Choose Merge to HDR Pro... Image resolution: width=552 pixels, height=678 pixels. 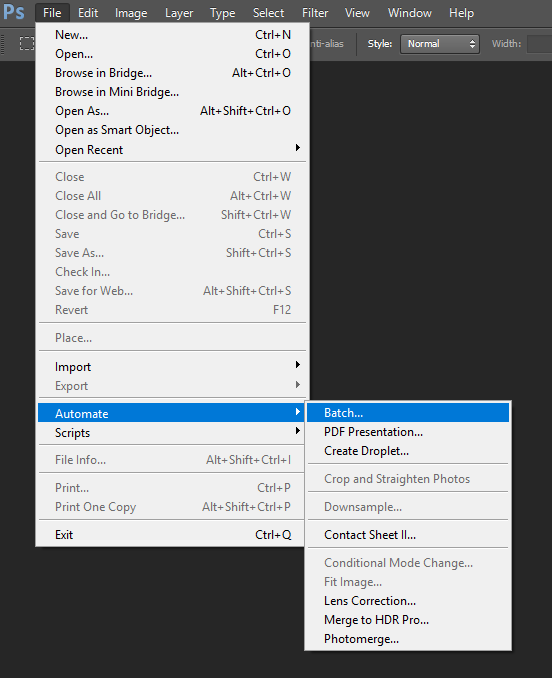click(408, 620)
